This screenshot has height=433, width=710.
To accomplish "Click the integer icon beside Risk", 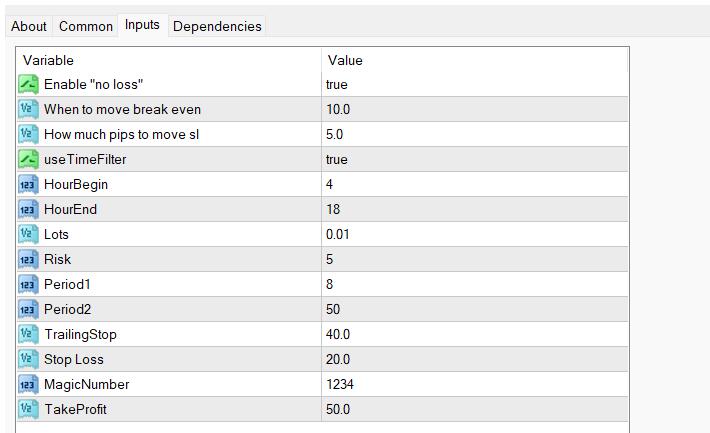I will [28, 260].
